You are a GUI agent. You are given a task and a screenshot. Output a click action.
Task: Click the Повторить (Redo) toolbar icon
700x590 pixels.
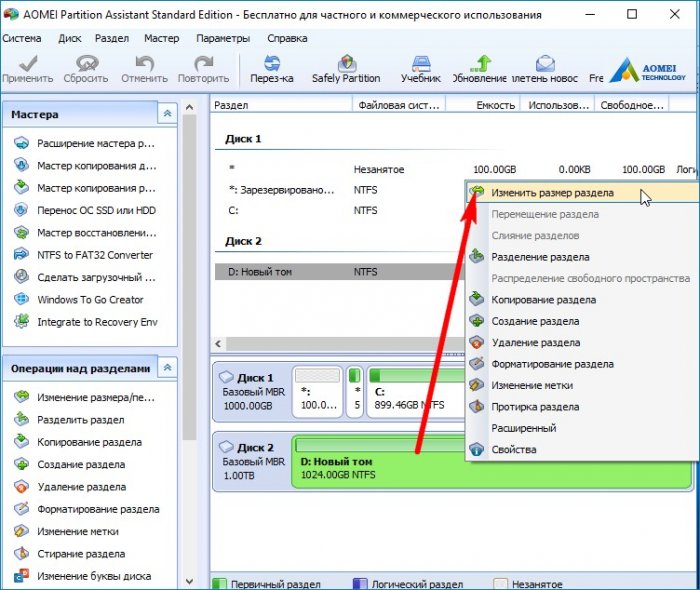pyautogui.click(x=204, y=69)
